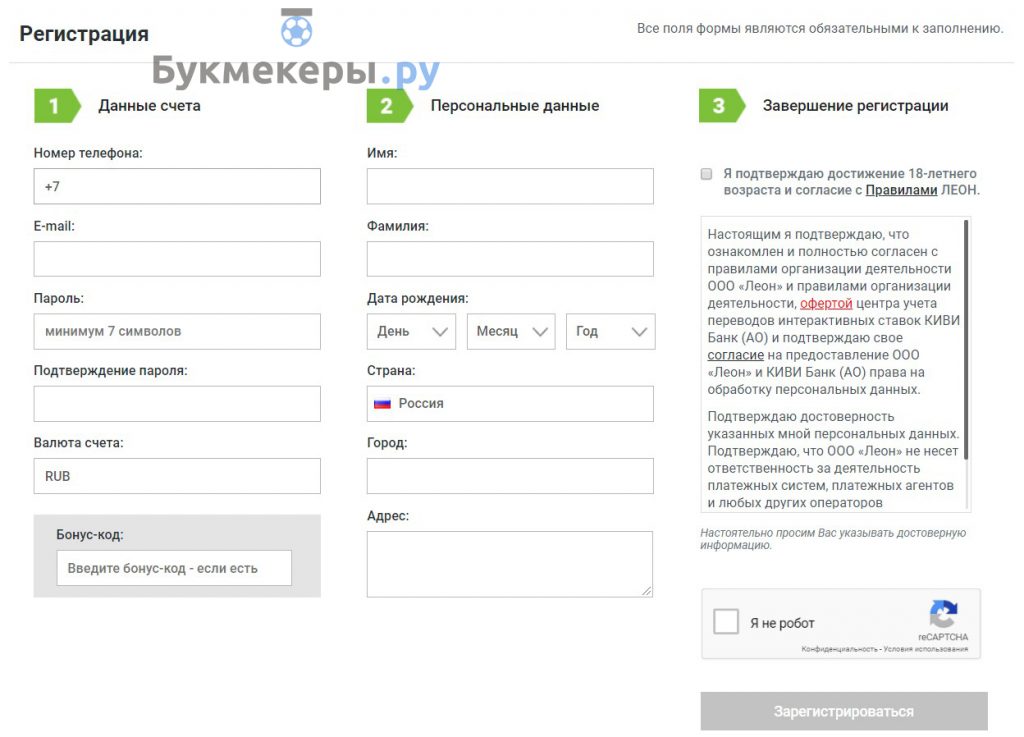The height and width of the screenshot is (737, 1024).
Task: Click the согласие link in agreement text
Action: tap(735, 355)
